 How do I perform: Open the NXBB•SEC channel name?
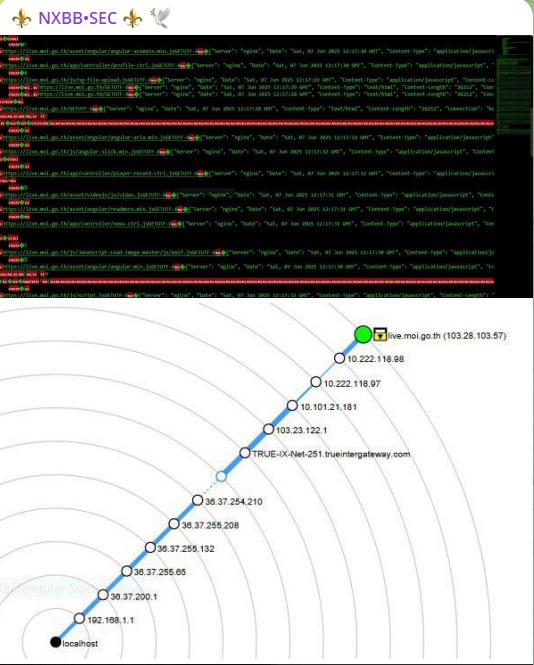point(78,18)
